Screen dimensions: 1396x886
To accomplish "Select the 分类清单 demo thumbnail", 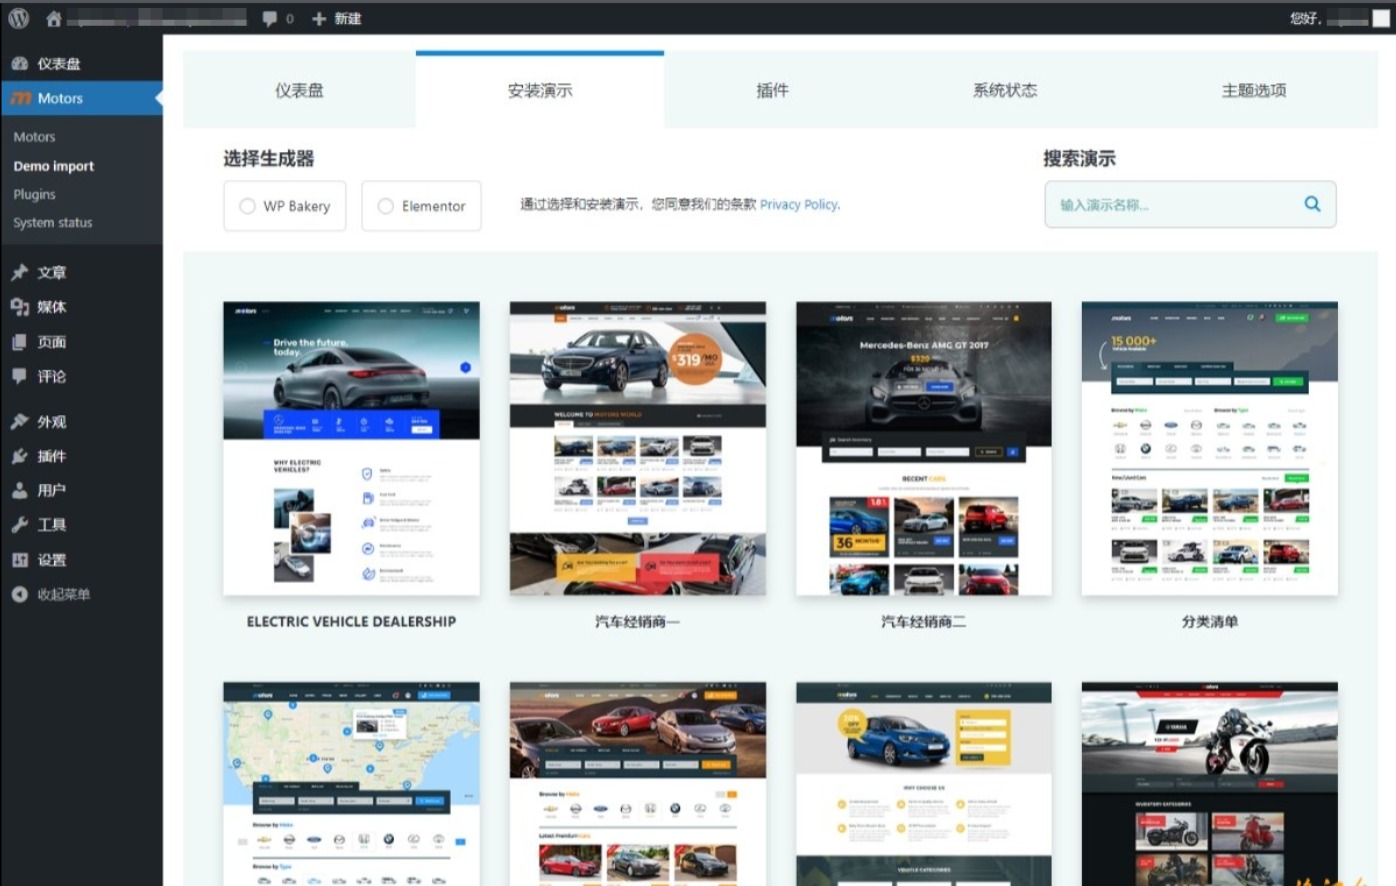I will (1210, 448).
